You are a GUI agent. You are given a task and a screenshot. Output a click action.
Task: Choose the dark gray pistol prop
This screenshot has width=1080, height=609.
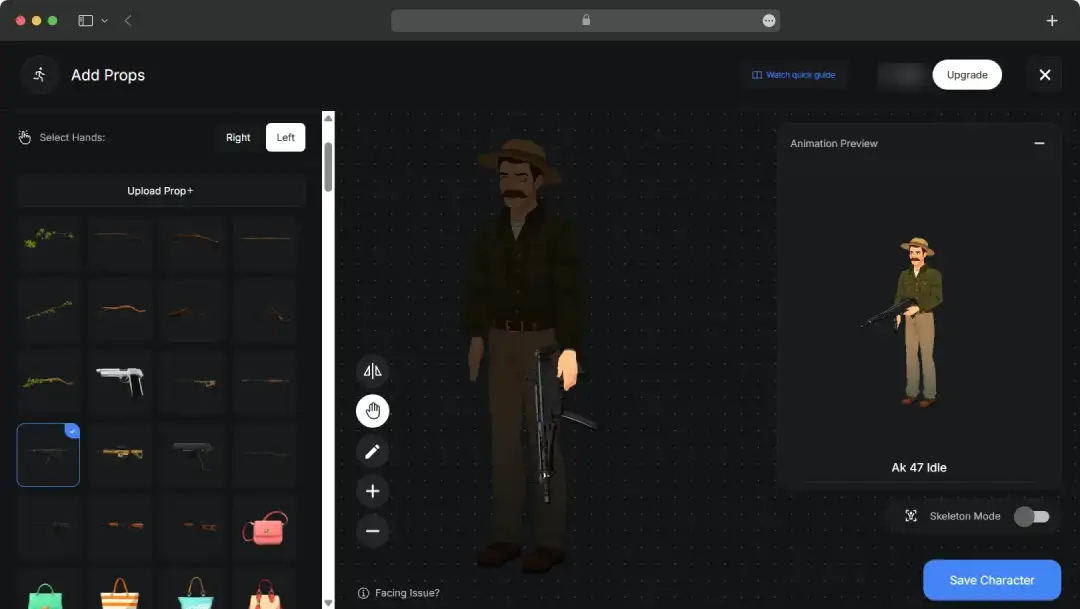coord(194,453)
